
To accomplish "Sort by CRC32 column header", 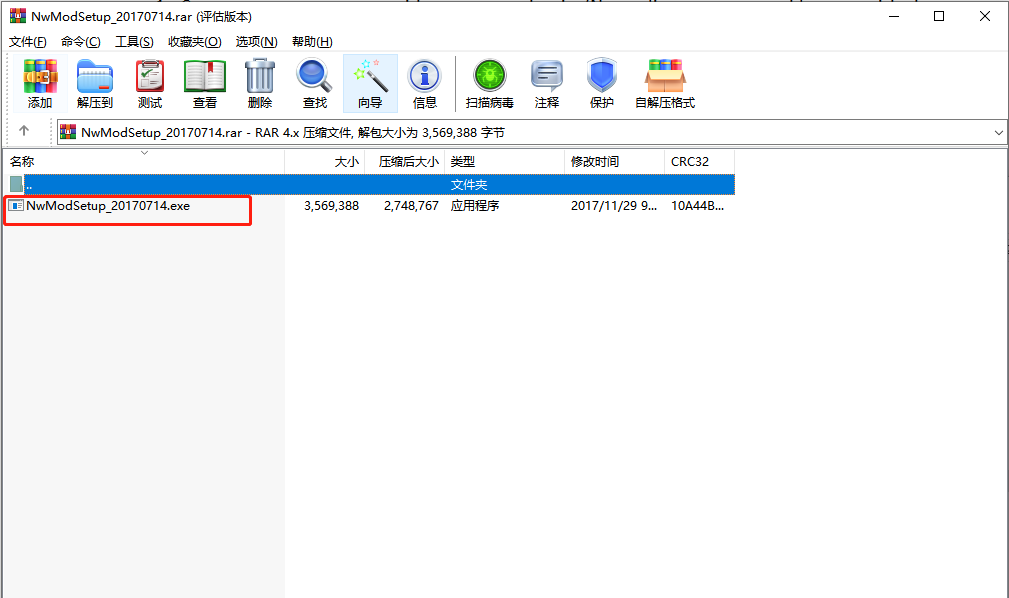I will [699, 162].
